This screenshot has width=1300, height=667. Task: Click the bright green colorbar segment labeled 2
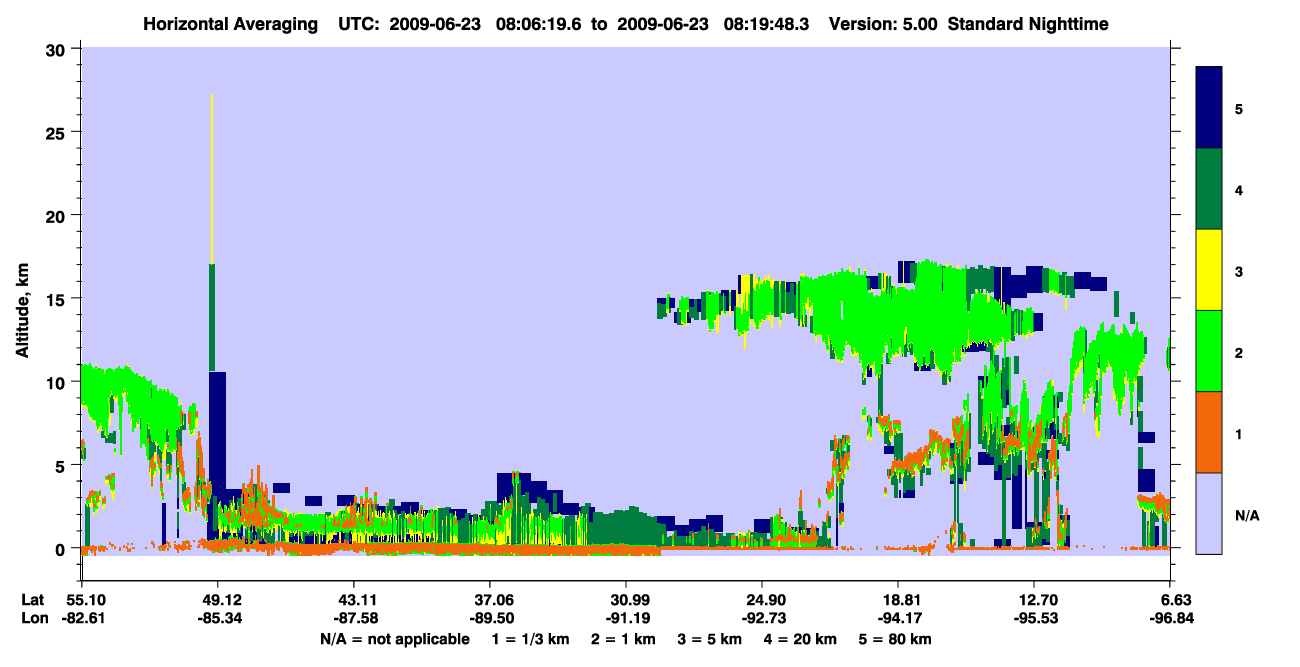pyautogui.click(x=1209, y=351)
